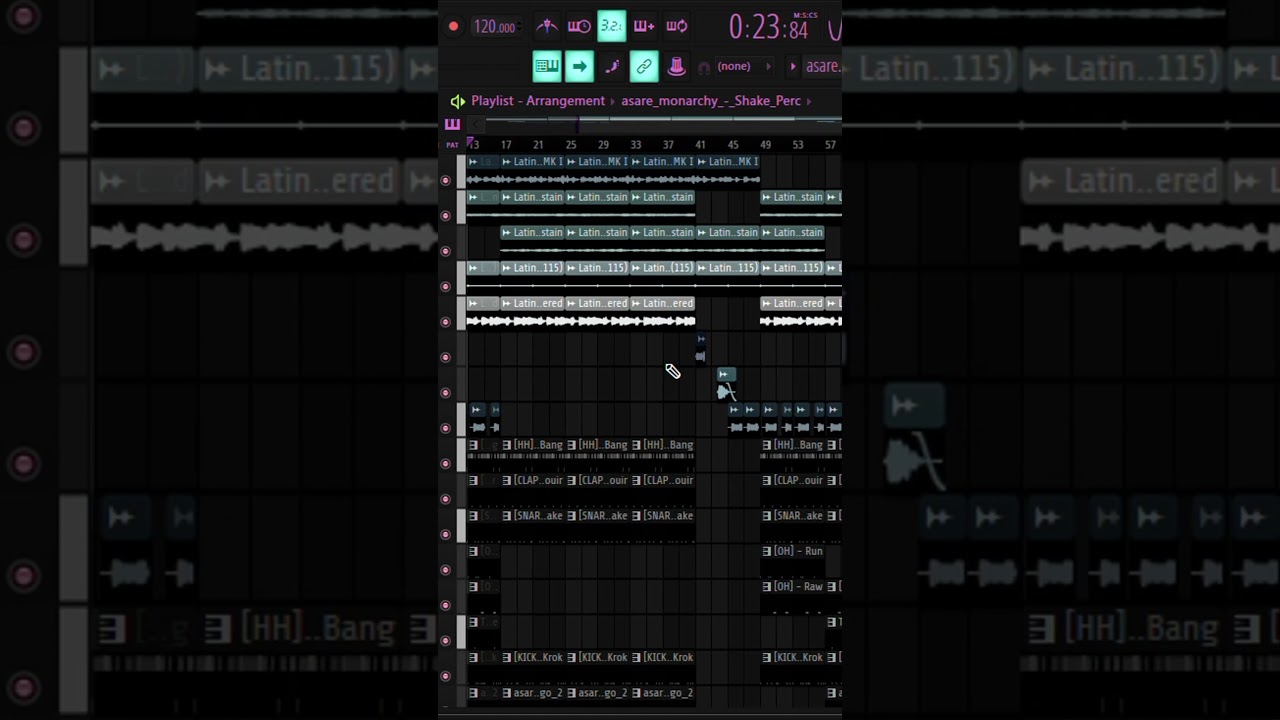Click the horizontal scrollbar left arrow
The height and width of the screenshot is (720, 1280).
(x=477, y=124)
